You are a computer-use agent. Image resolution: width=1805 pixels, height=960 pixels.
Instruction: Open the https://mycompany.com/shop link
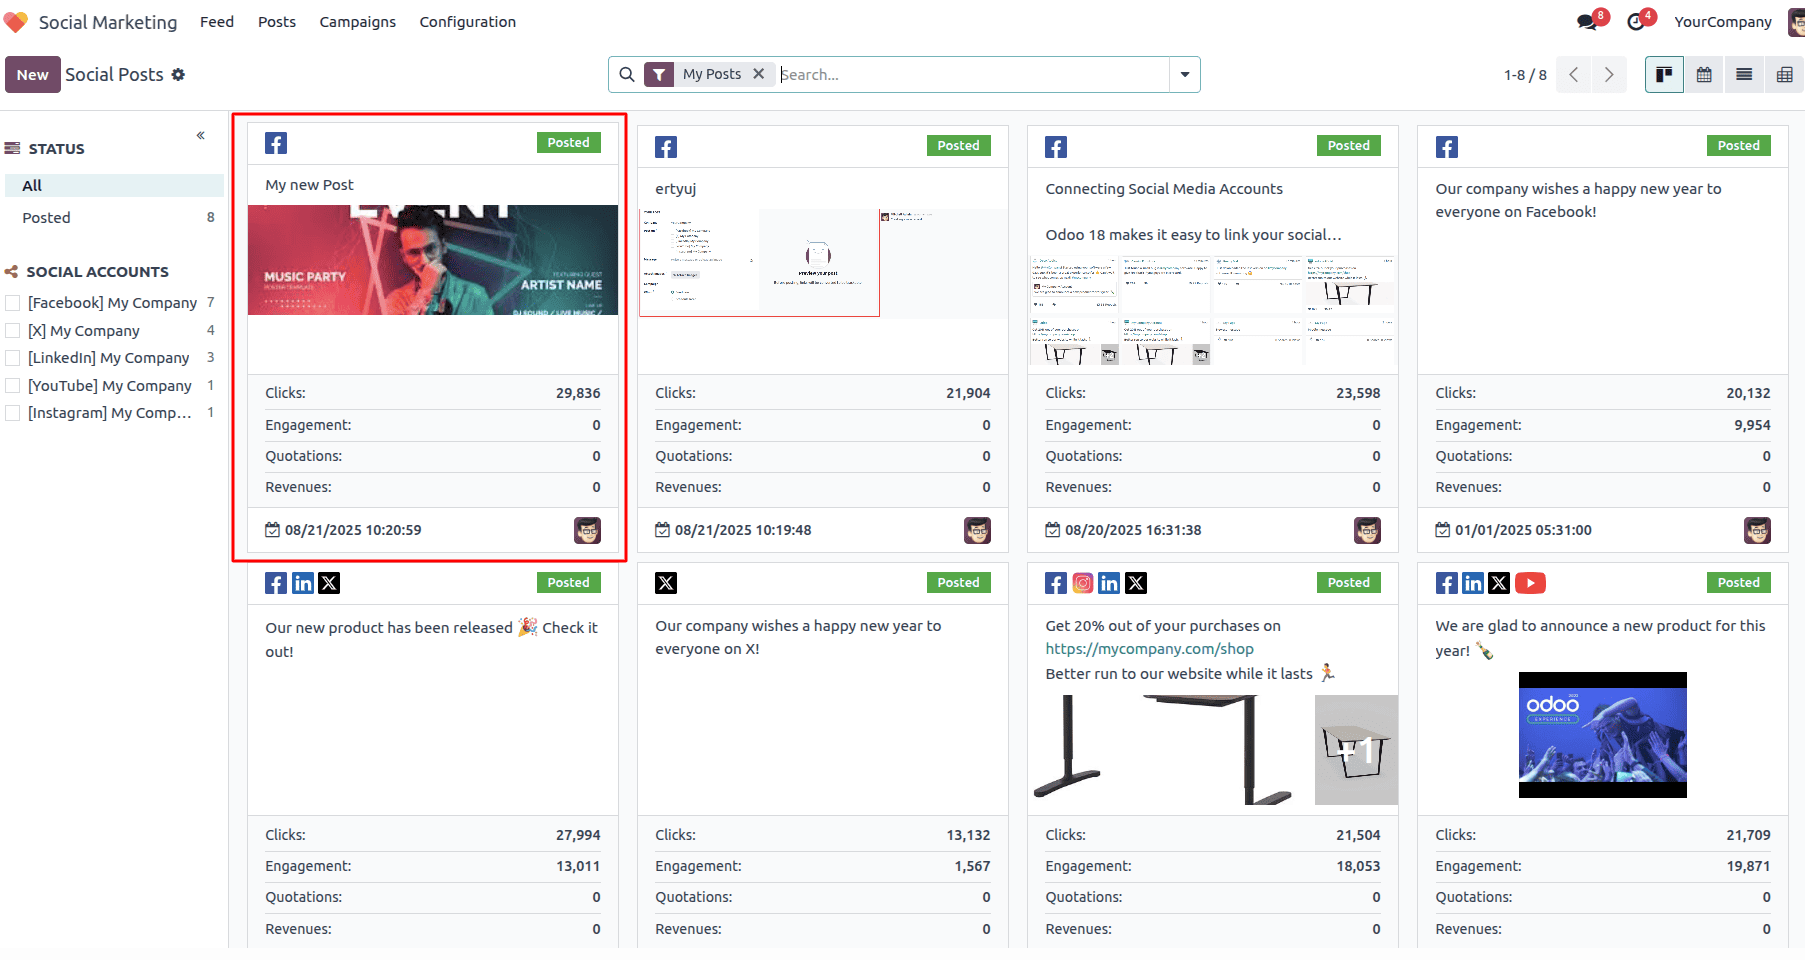1150,648
